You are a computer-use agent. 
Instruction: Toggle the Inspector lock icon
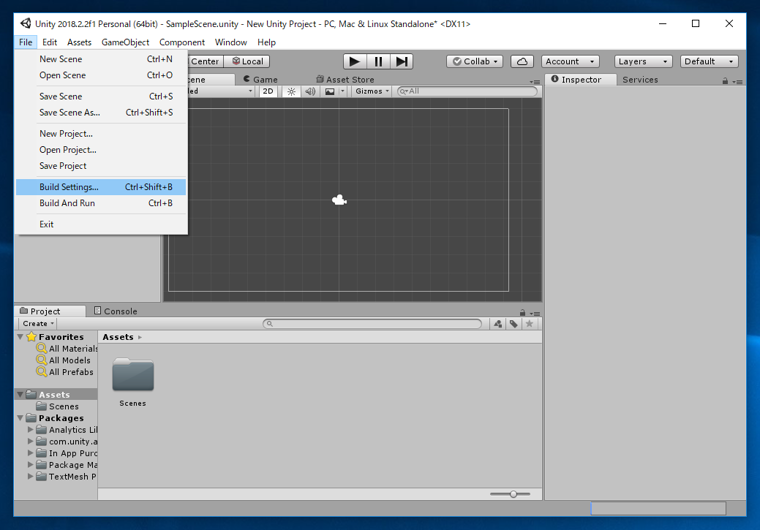pos(725,81)
